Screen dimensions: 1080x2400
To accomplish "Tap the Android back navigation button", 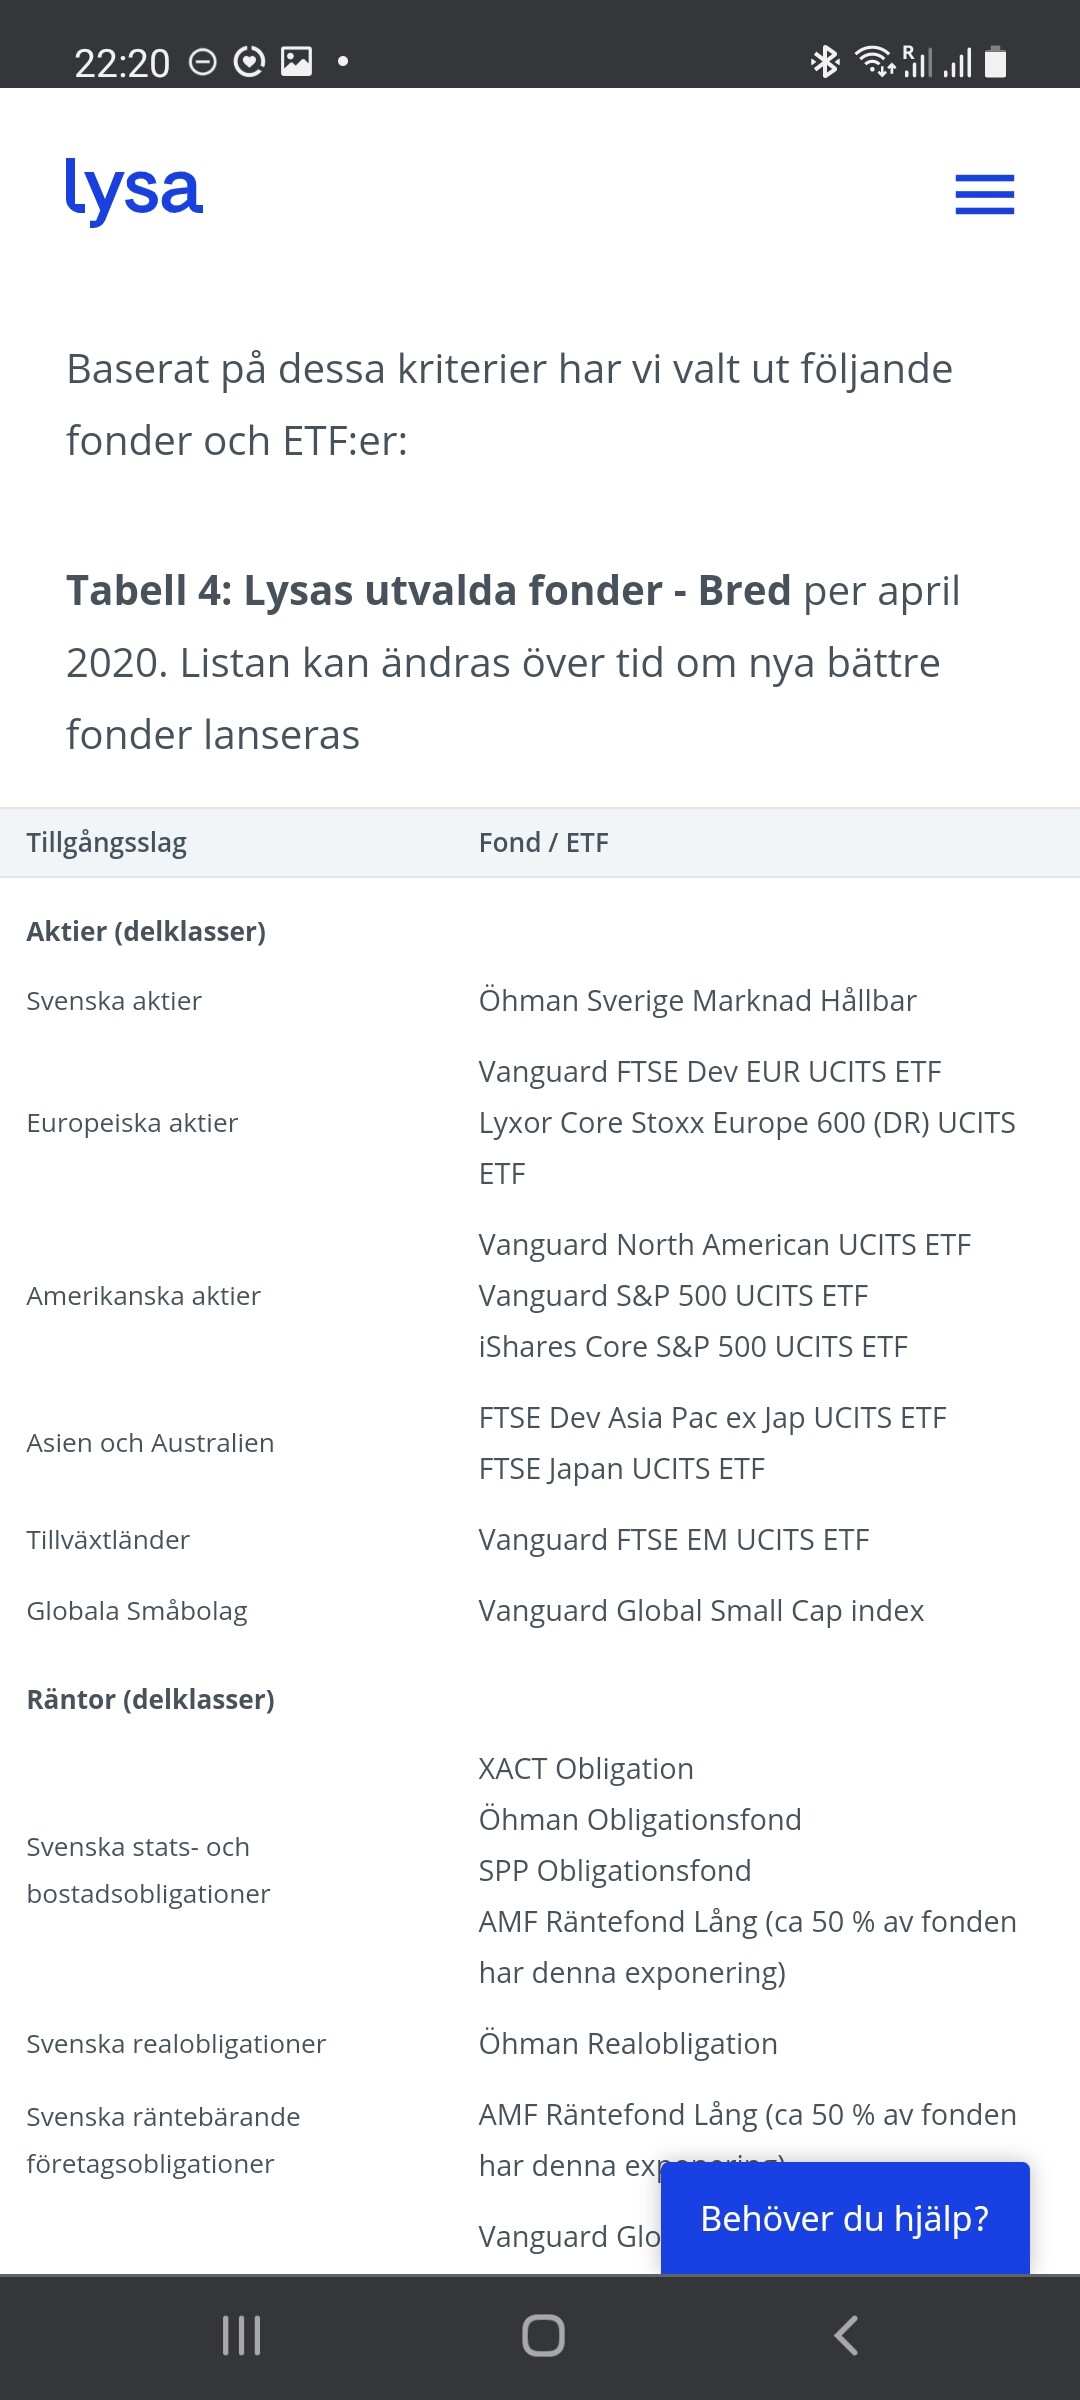I will (846, 2336).
